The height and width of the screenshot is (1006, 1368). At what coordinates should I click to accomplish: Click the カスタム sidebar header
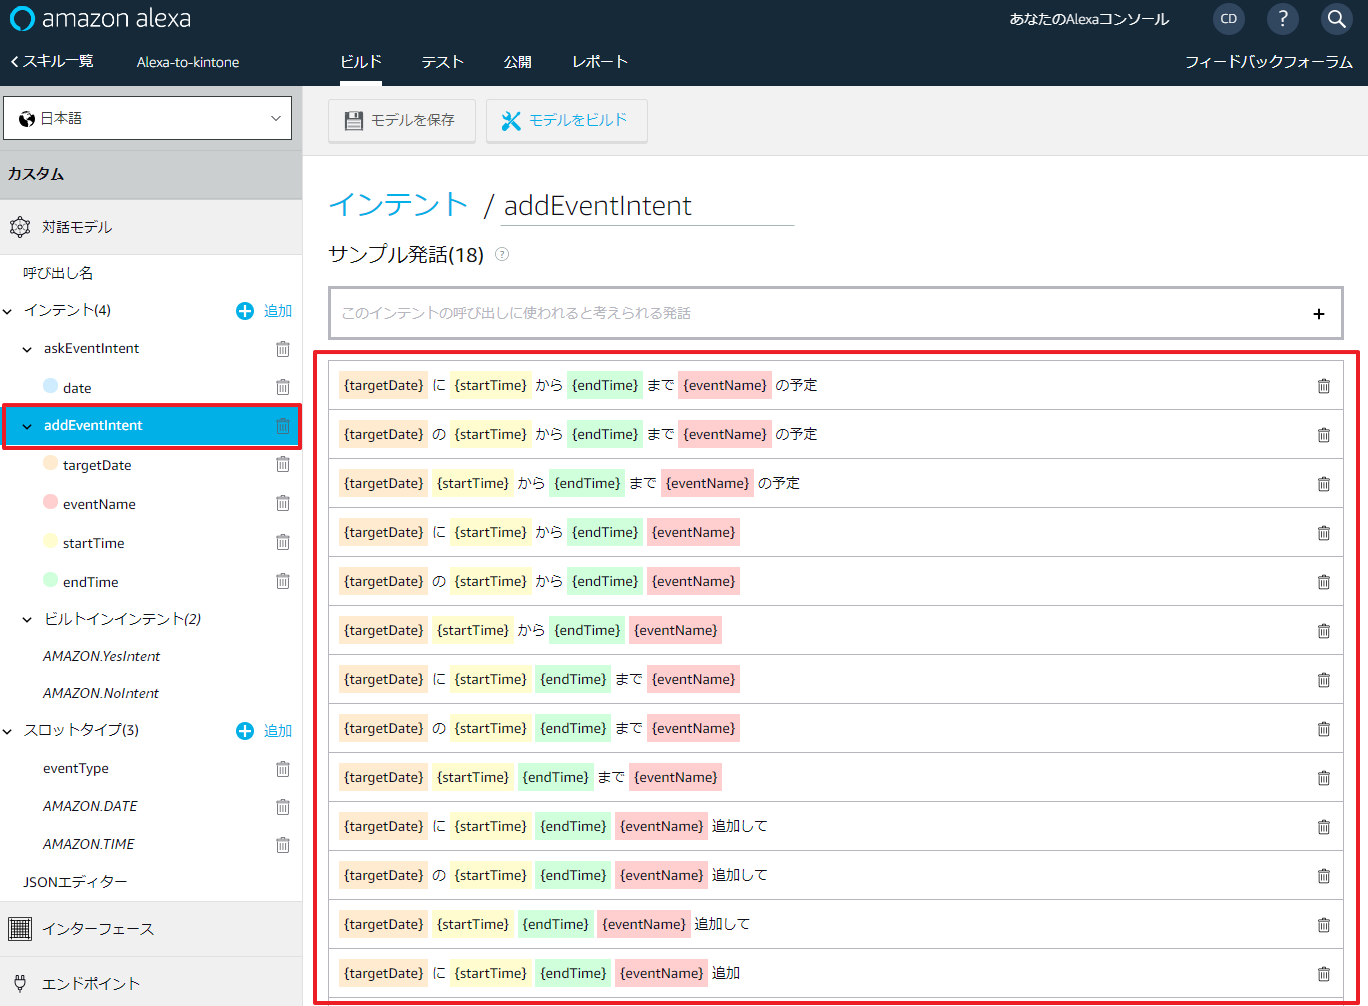[x=151, y=174]
